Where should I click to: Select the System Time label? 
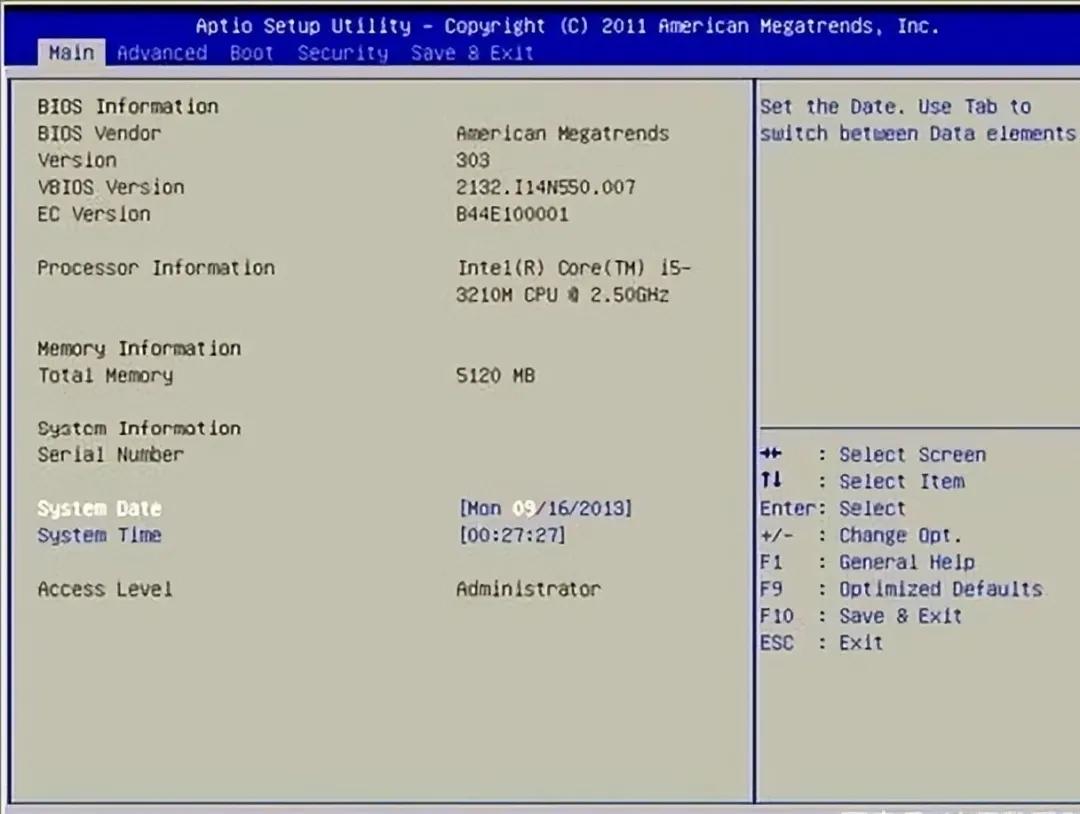click(99, 535)
